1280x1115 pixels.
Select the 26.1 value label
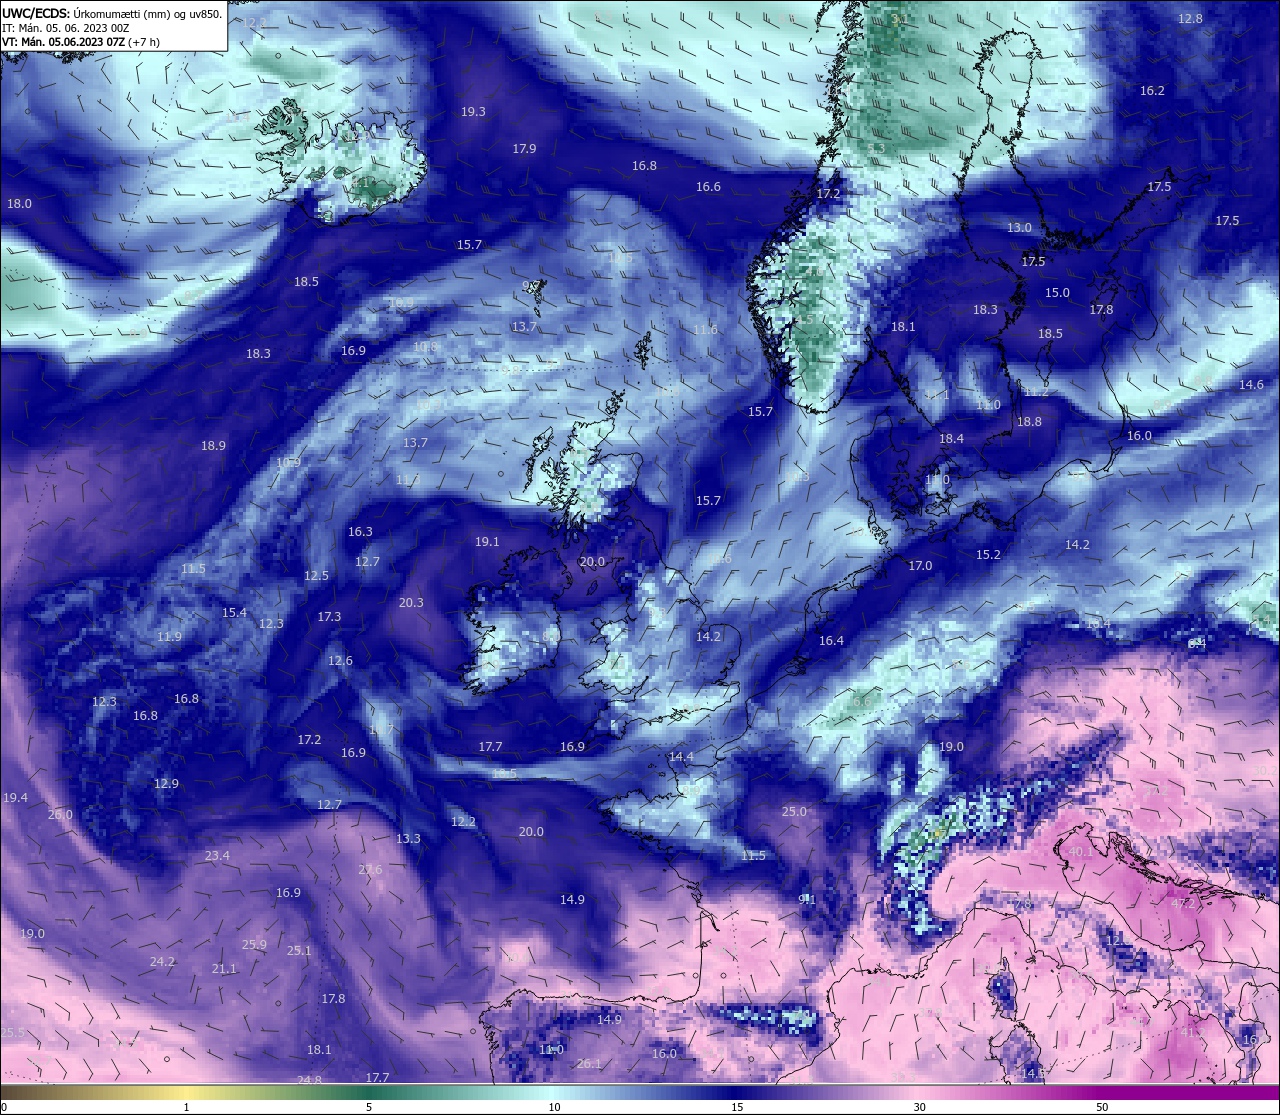(x=589, y=1064)
